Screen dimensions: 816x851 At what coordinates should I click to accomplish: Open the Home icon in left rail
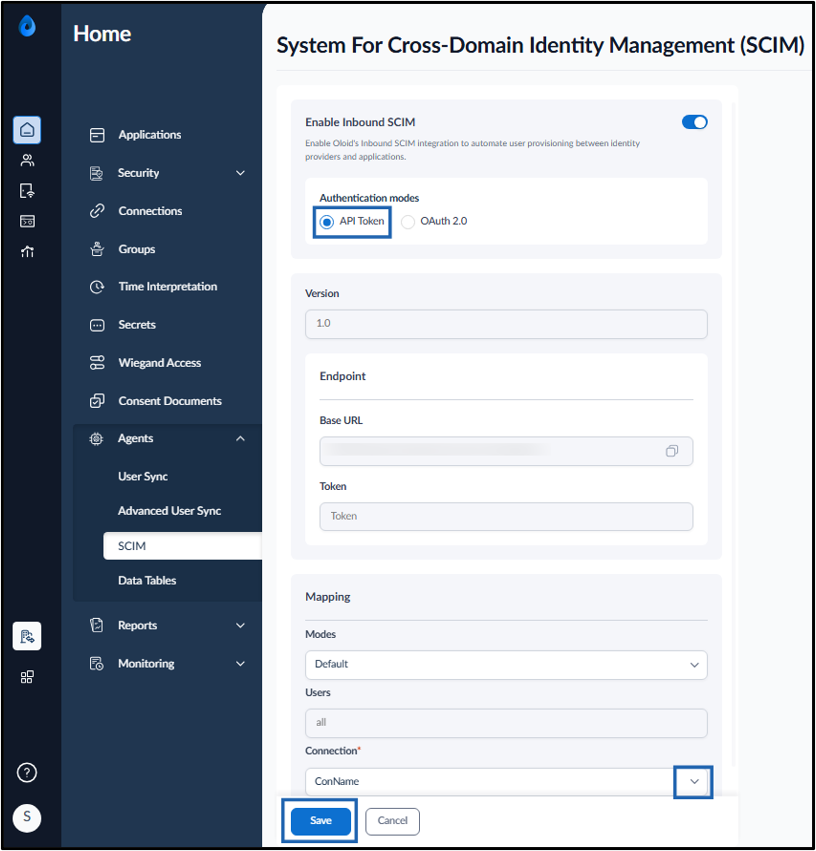tap(27, 130)
